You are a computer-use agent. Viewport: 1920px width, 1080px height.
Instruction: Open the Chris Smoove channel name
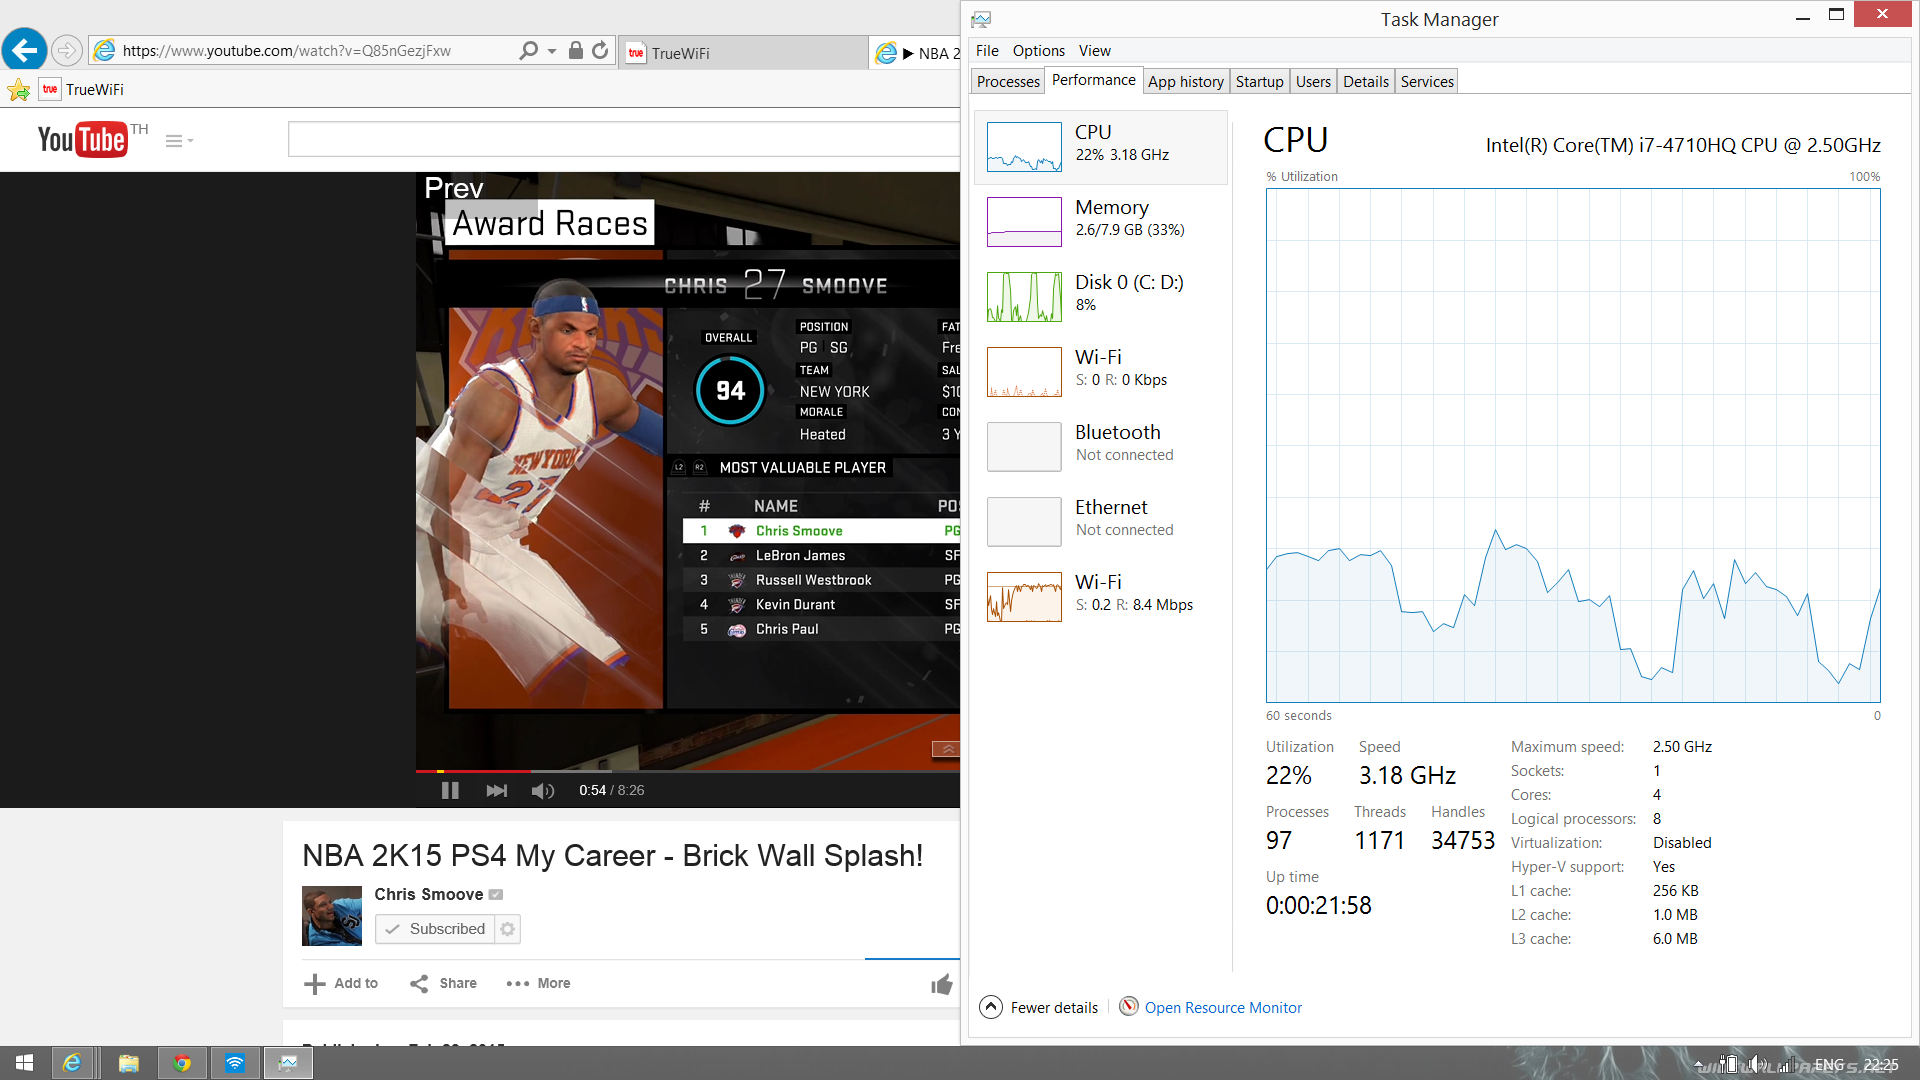[x=428, y=894]
